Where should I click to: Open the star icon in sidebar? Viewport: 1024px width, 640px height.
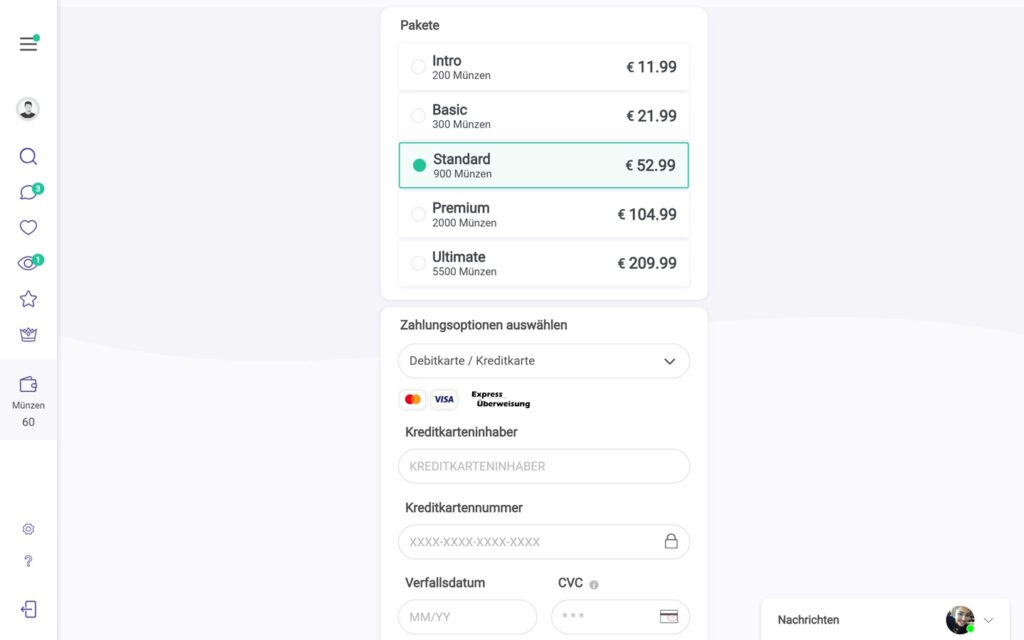28,299
